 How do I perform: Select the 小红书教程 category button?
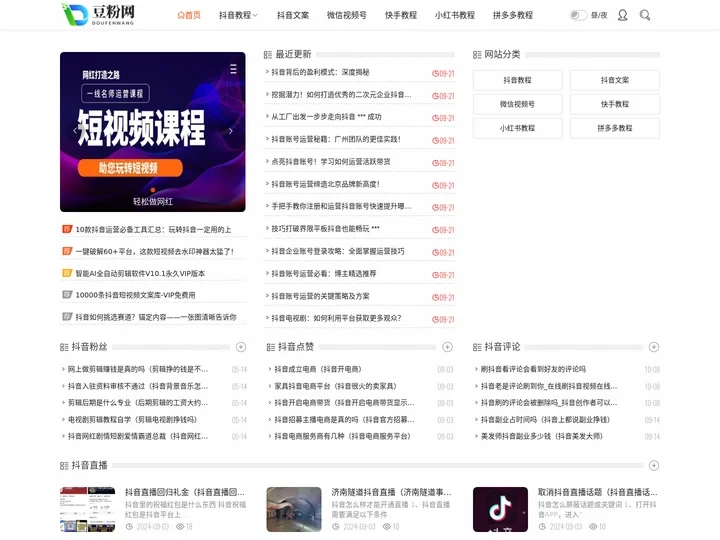518,128
